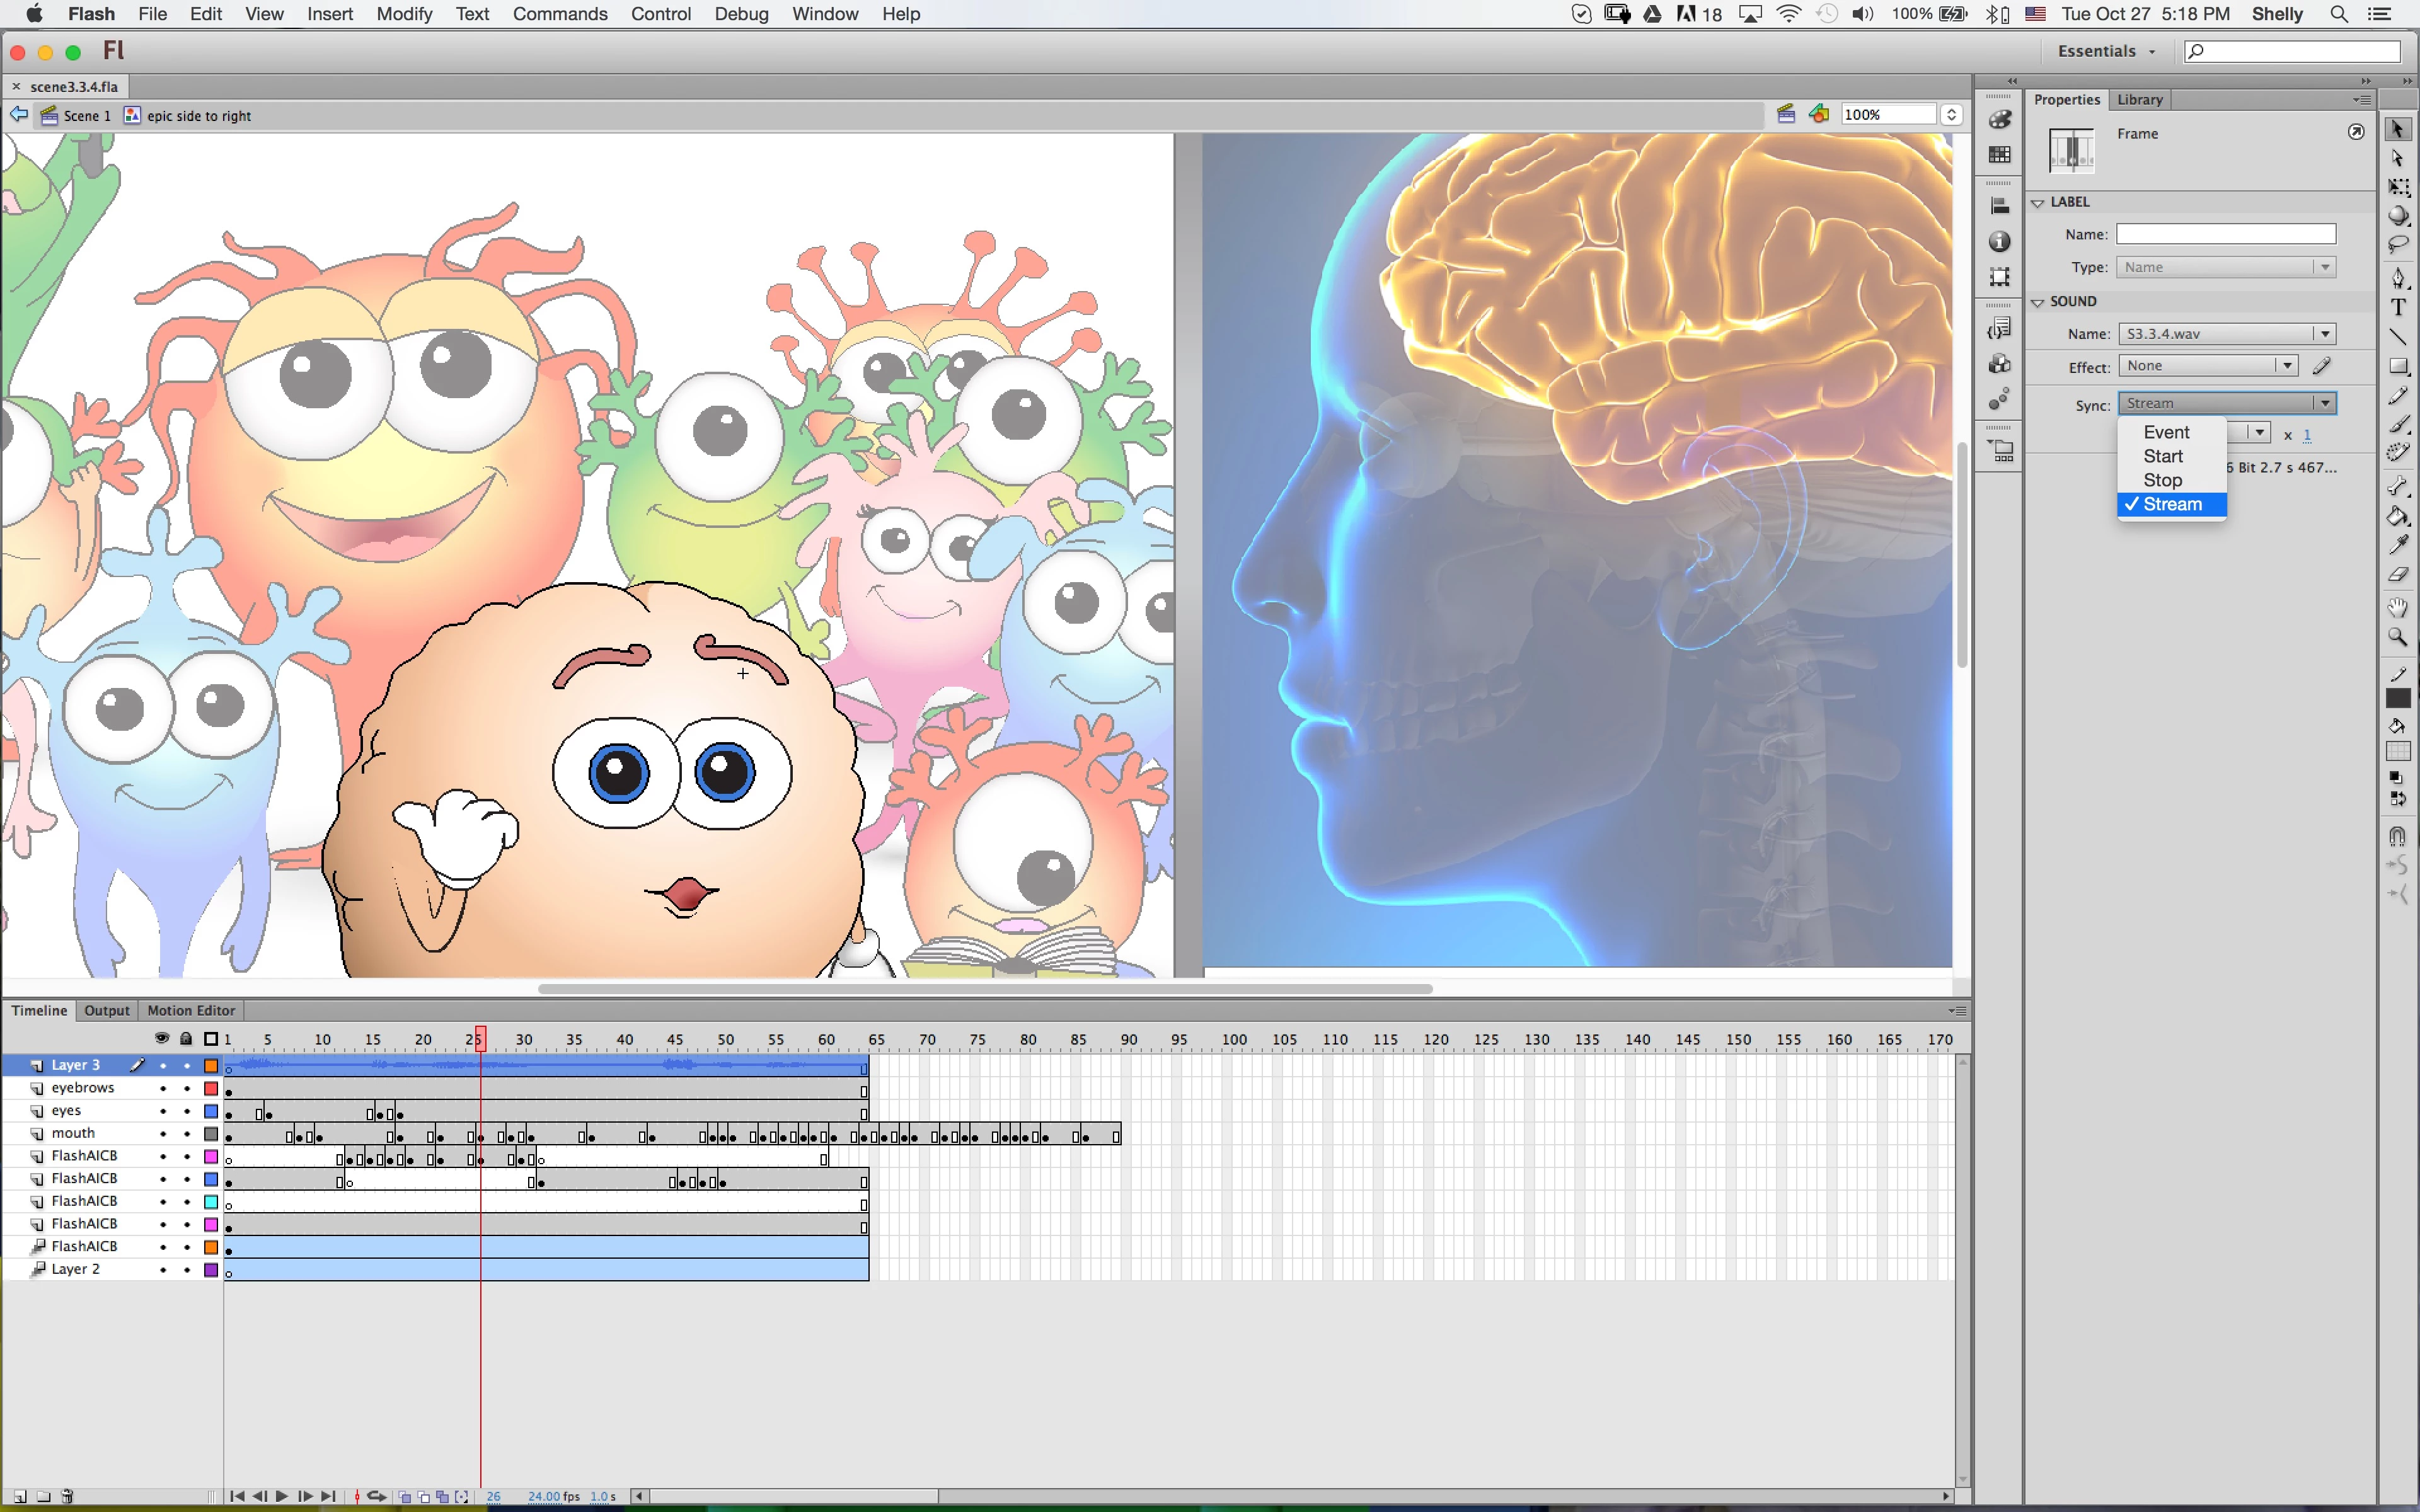Toggle lock on the eyebrows layer

pos(187,1088)
